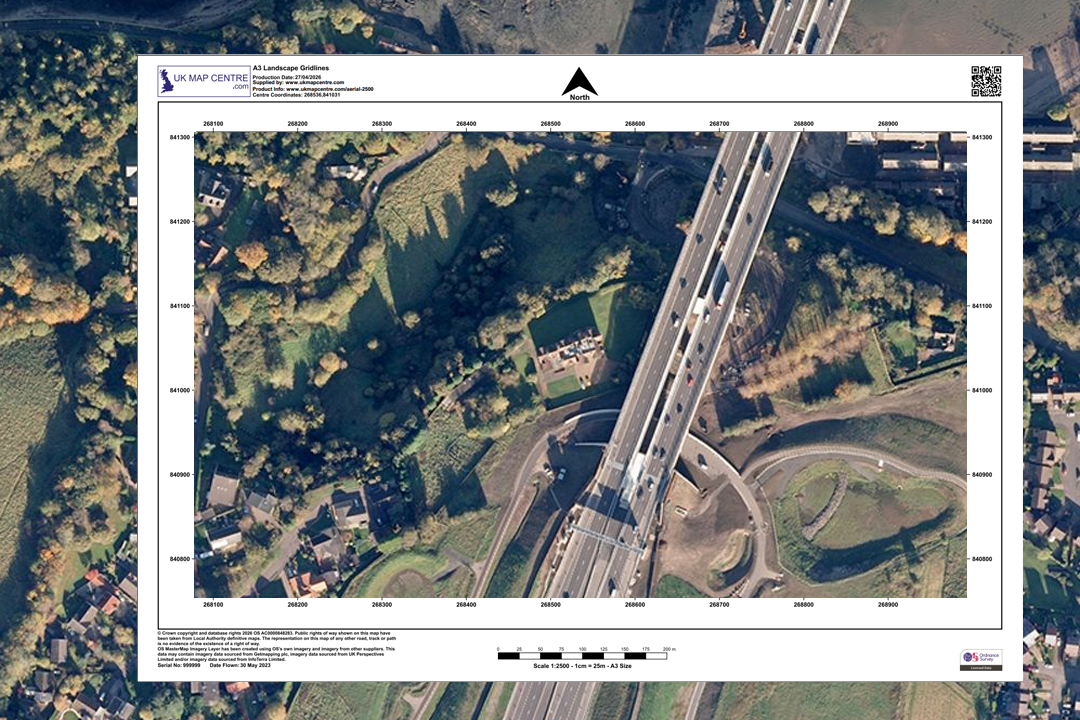
Task: Select gridline label 840800 on the right edge
Action: click(981, 560)
